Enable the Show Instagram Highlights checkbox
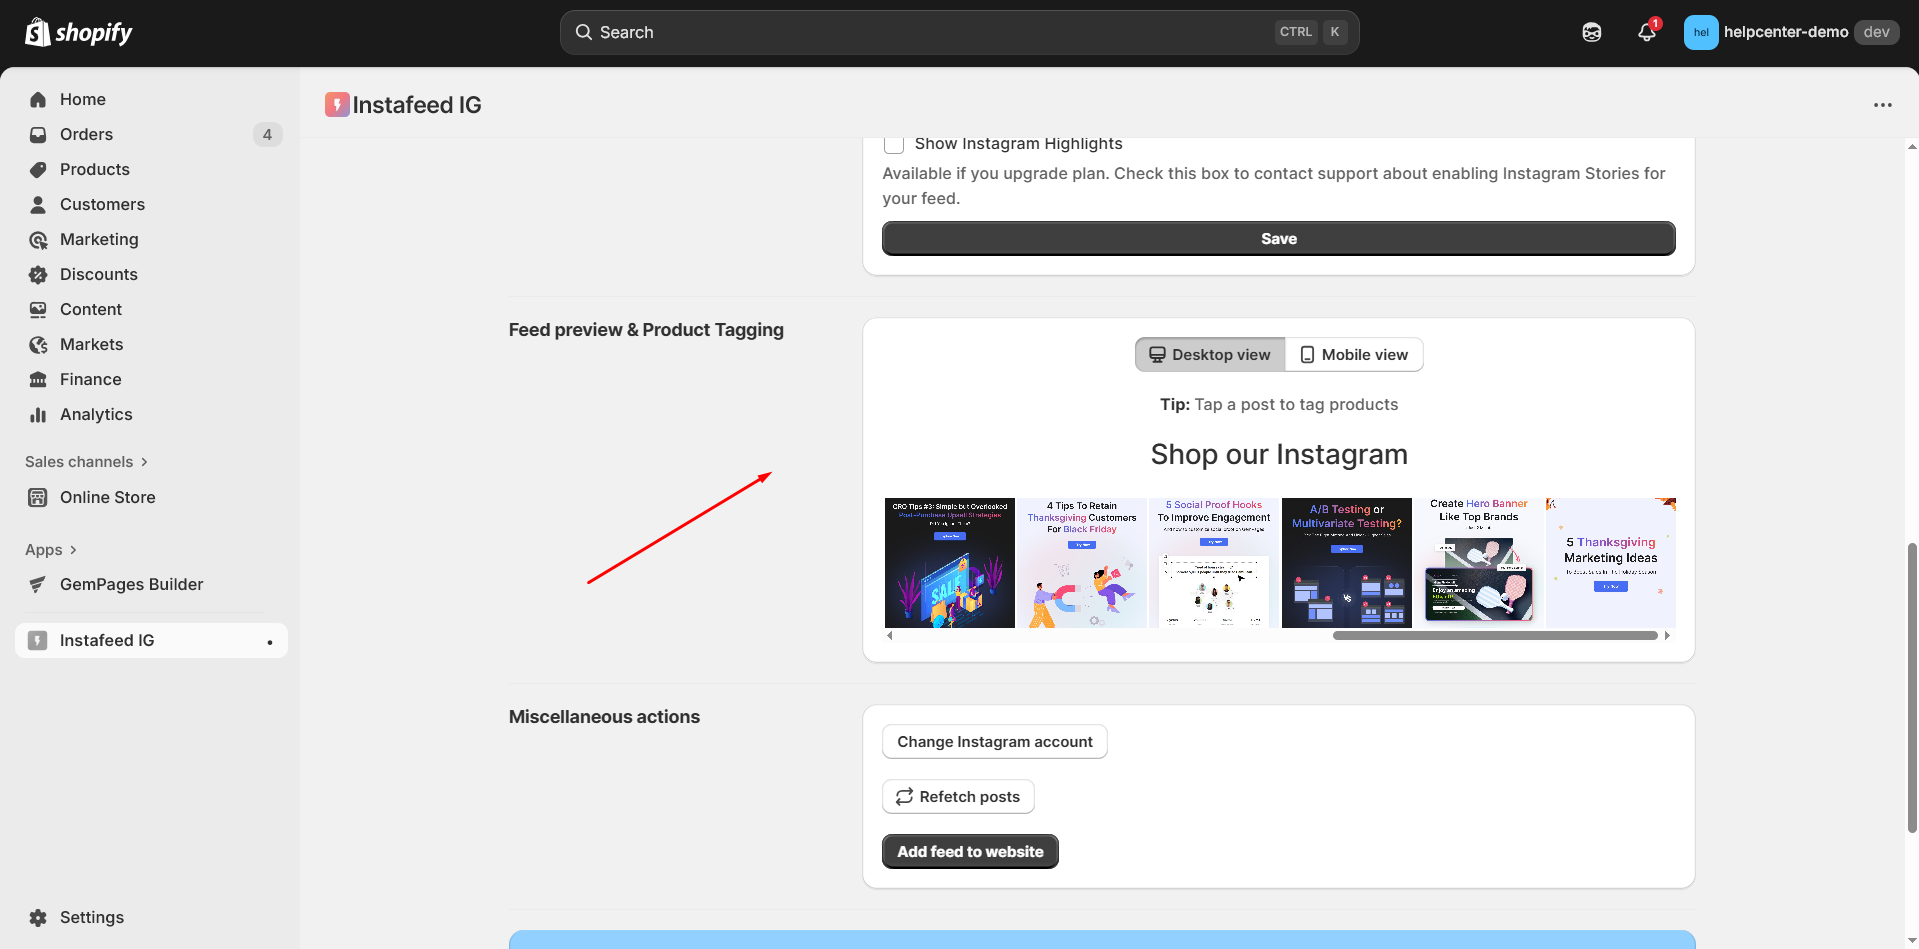1919x949 pixels. (893, 144)
